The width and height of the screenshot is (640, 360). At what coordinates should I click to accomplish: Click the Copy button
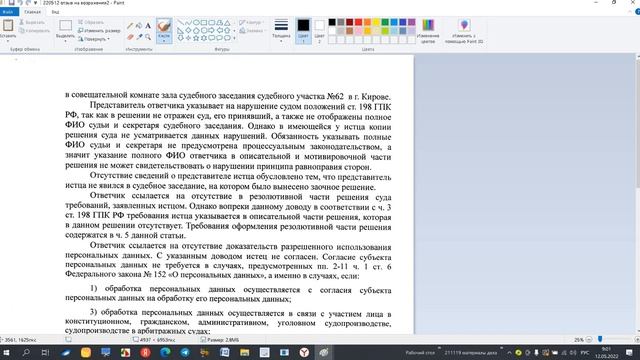click(x=34, y=31)
